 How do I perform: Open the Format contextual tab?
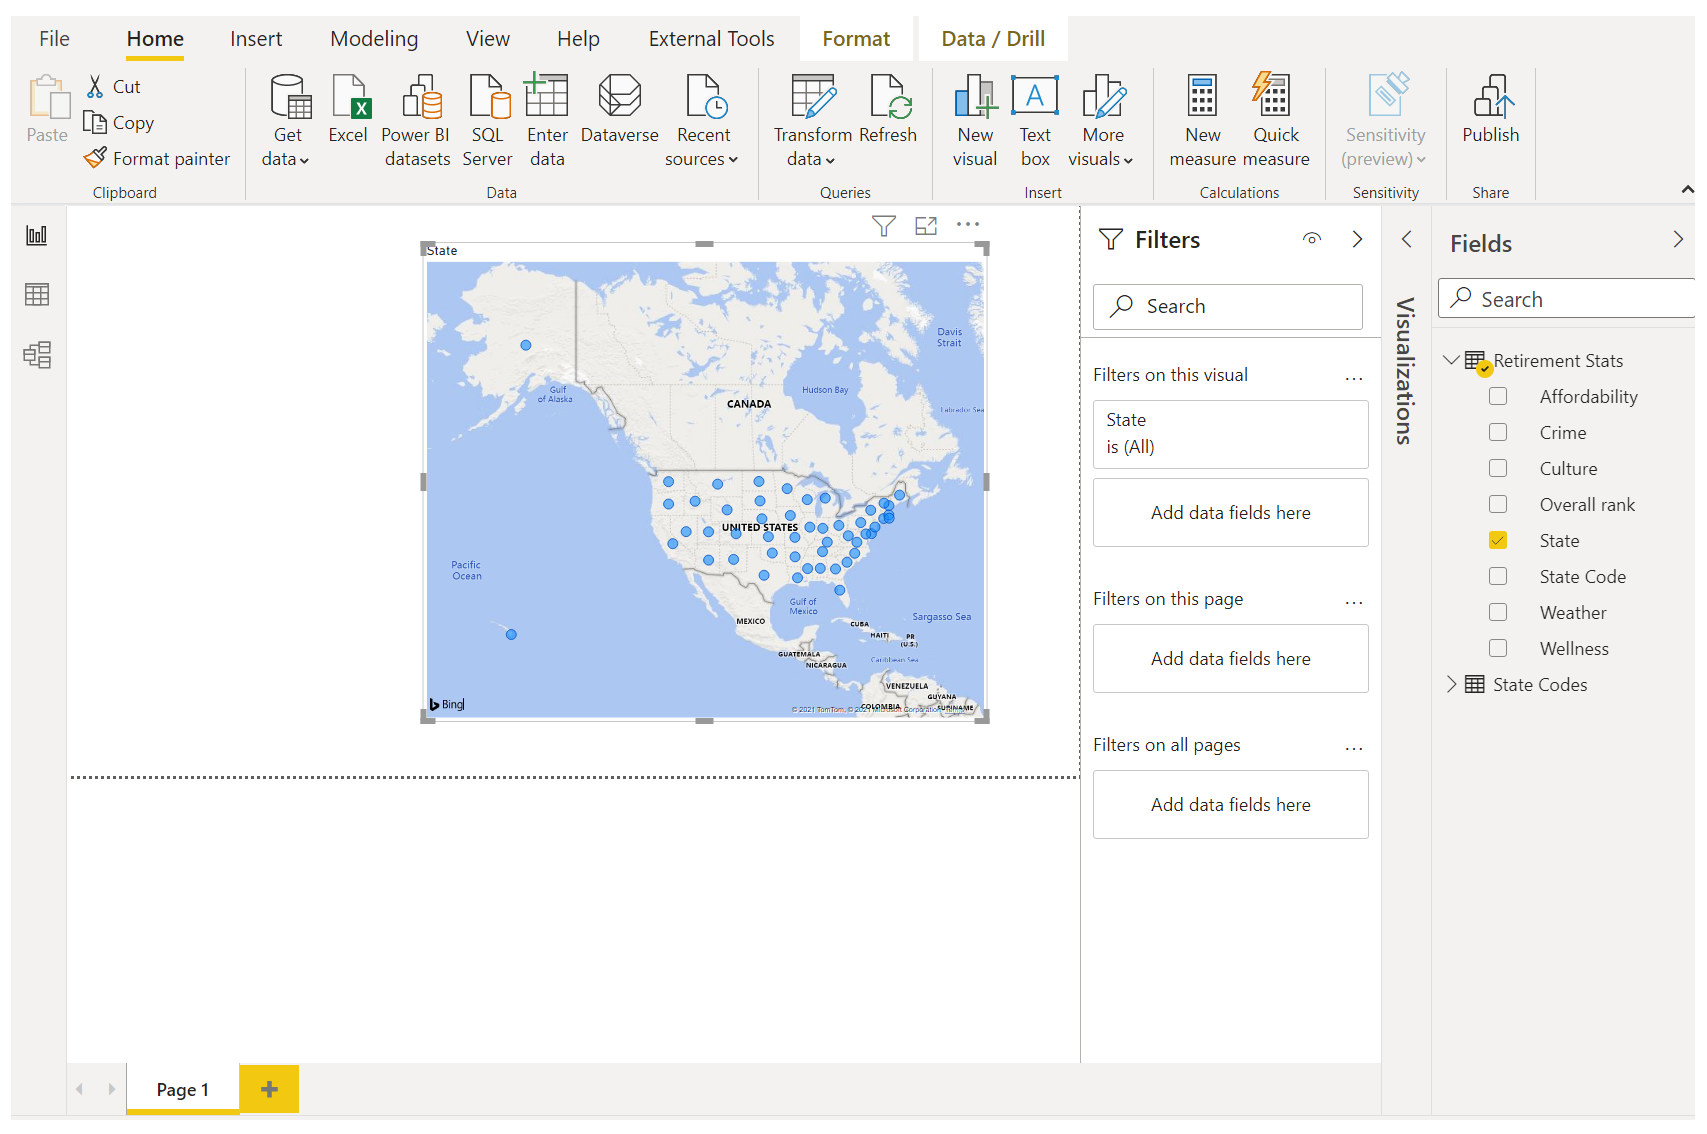856,39
